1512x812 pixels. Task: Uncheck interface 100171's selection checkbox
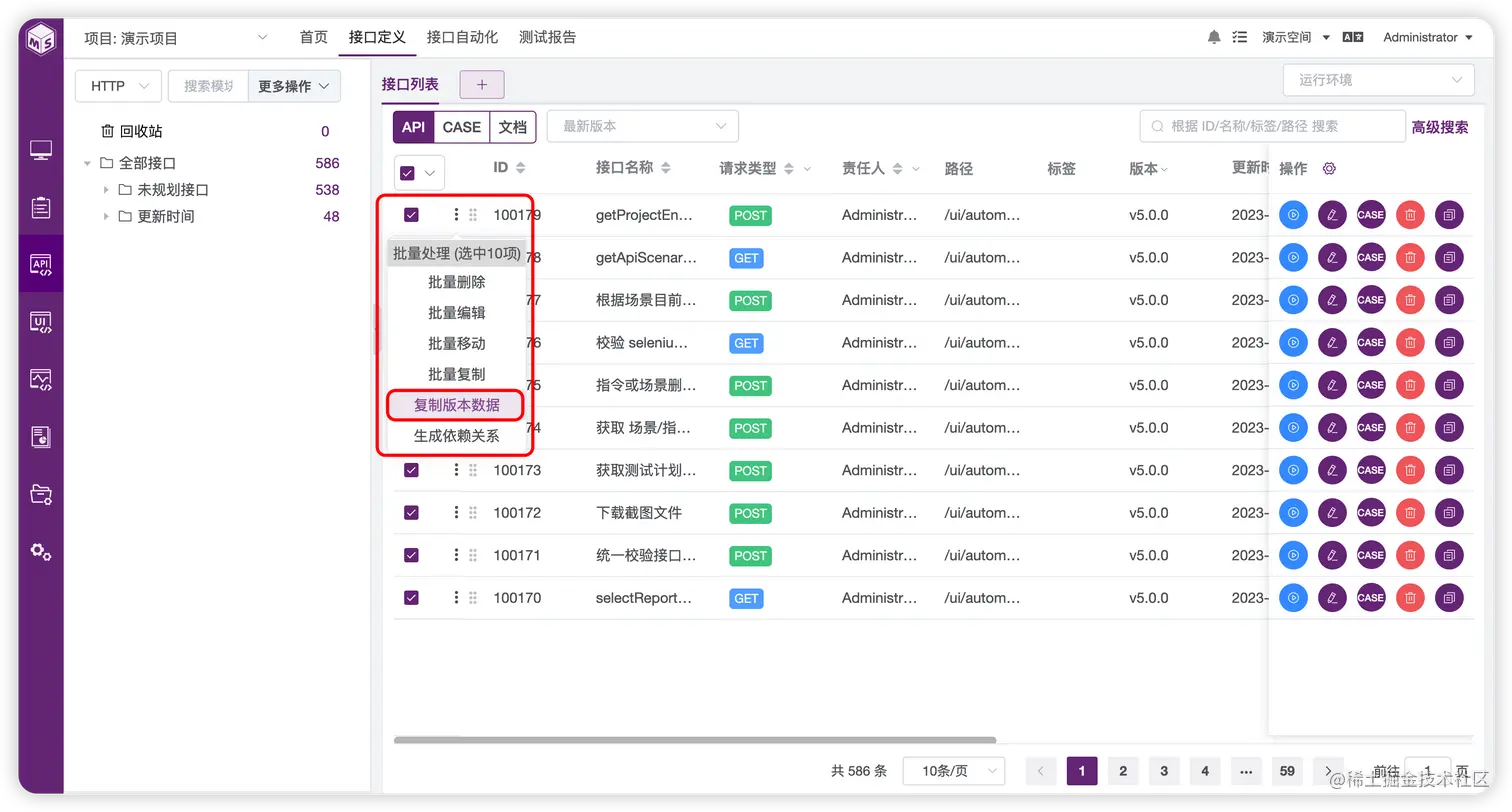(411, 555)
